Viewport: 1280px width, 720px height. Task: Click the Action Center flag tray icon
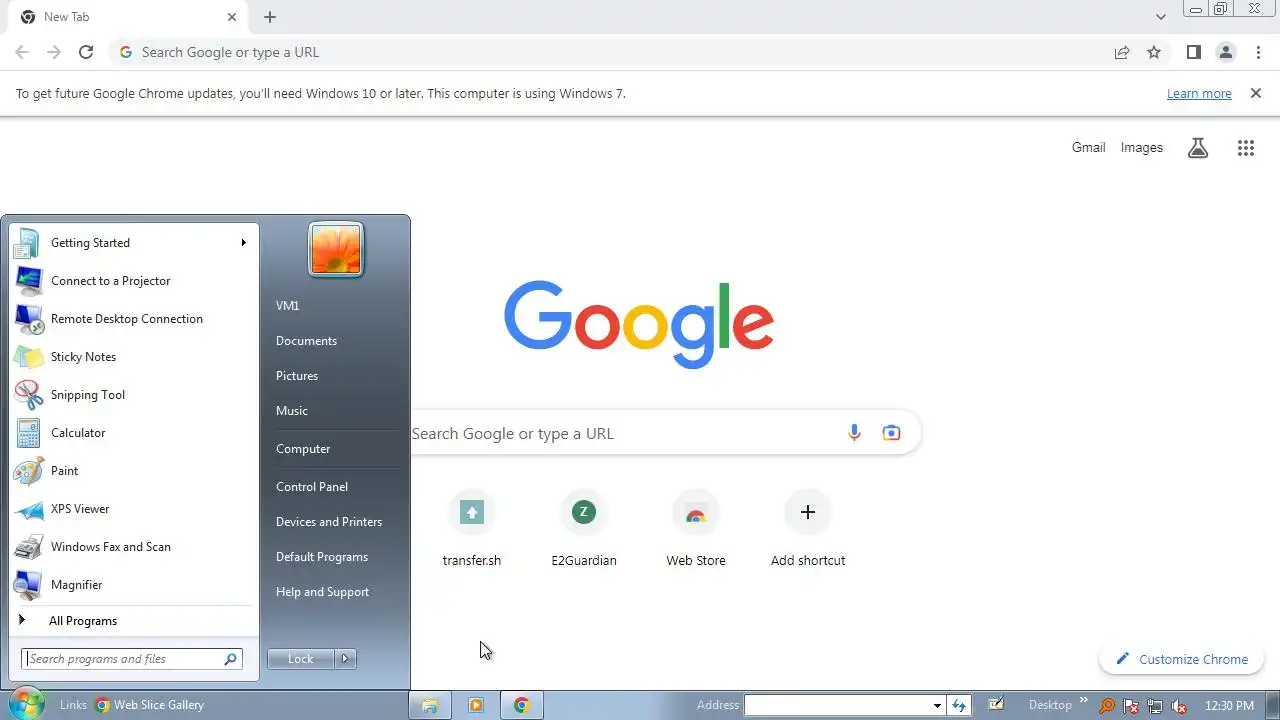coord(1131,705)
